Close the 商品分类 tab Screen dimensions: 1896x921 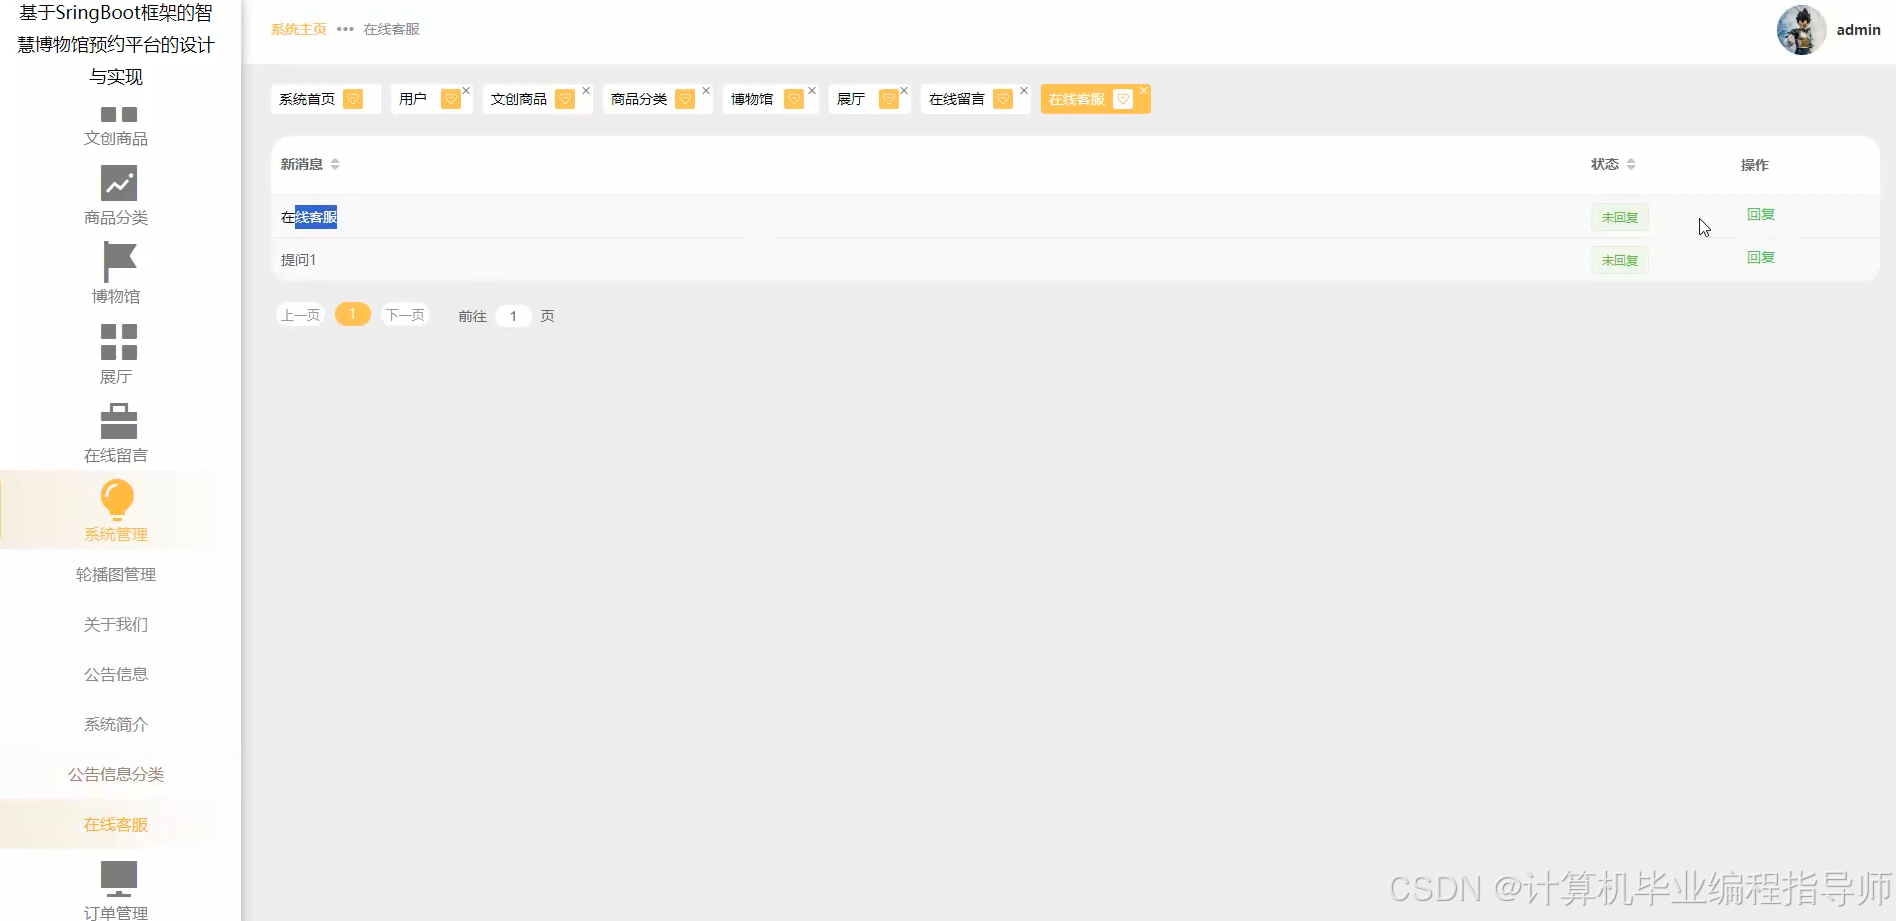706,90
